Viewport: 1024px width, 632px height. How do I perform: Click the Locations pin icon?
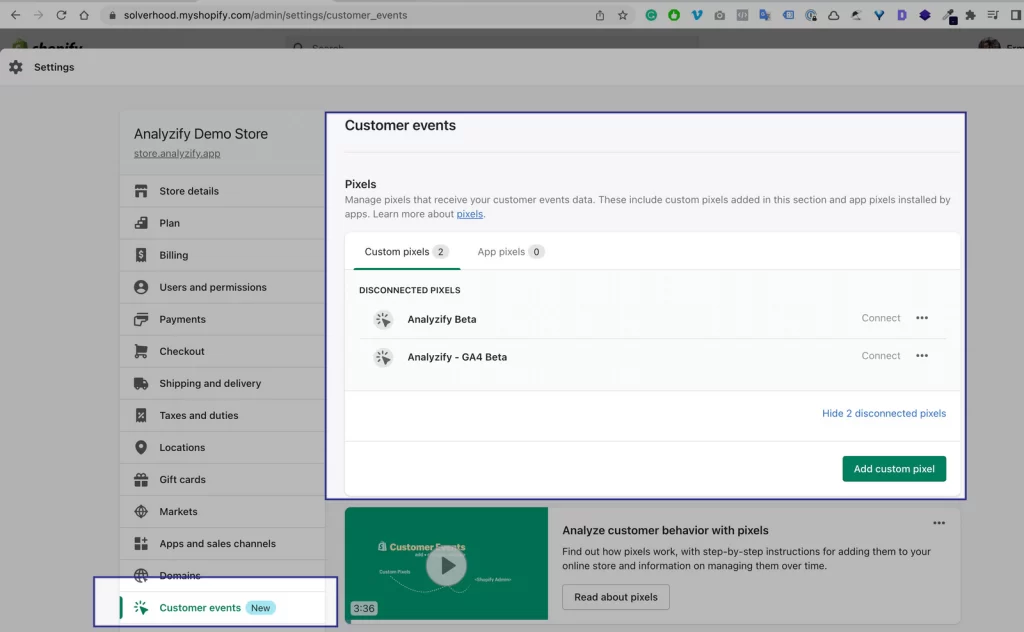(x=140, y=447)
